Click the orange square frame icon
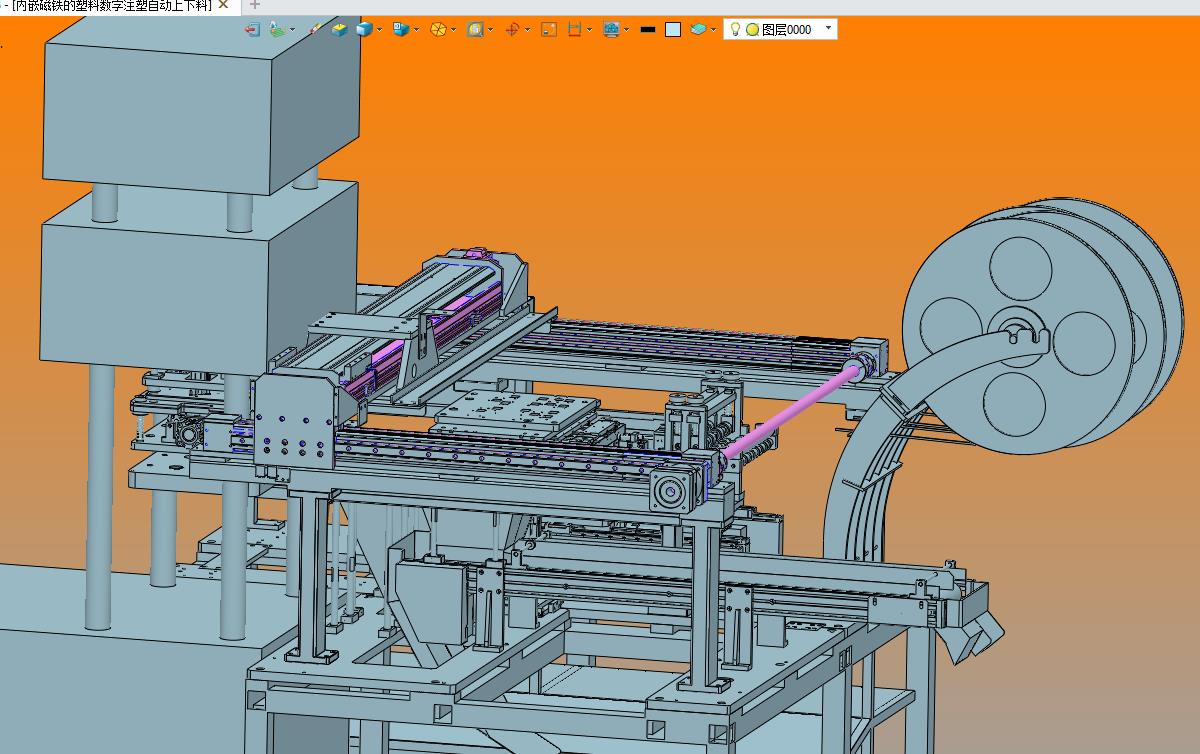This screenshot has width=1200, height=754. [x=549, y=30]
